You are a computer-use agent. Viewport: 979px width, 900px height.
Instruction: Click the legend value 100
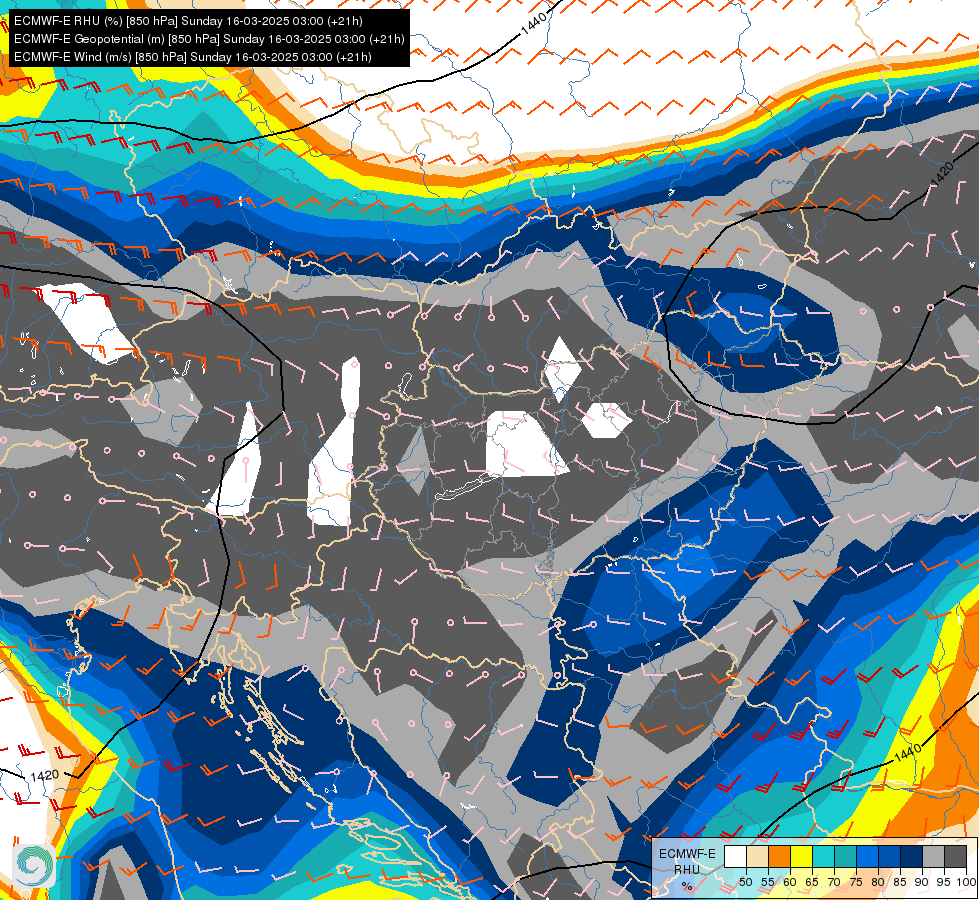coord(967,882)
